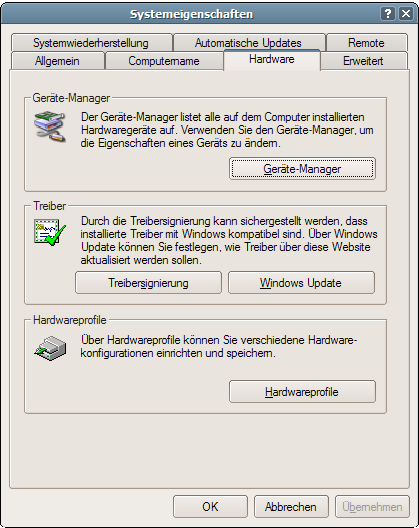The image size is (419, 528).
Task: Click the Systemeigenschaften title bar text
Action: 191,14
